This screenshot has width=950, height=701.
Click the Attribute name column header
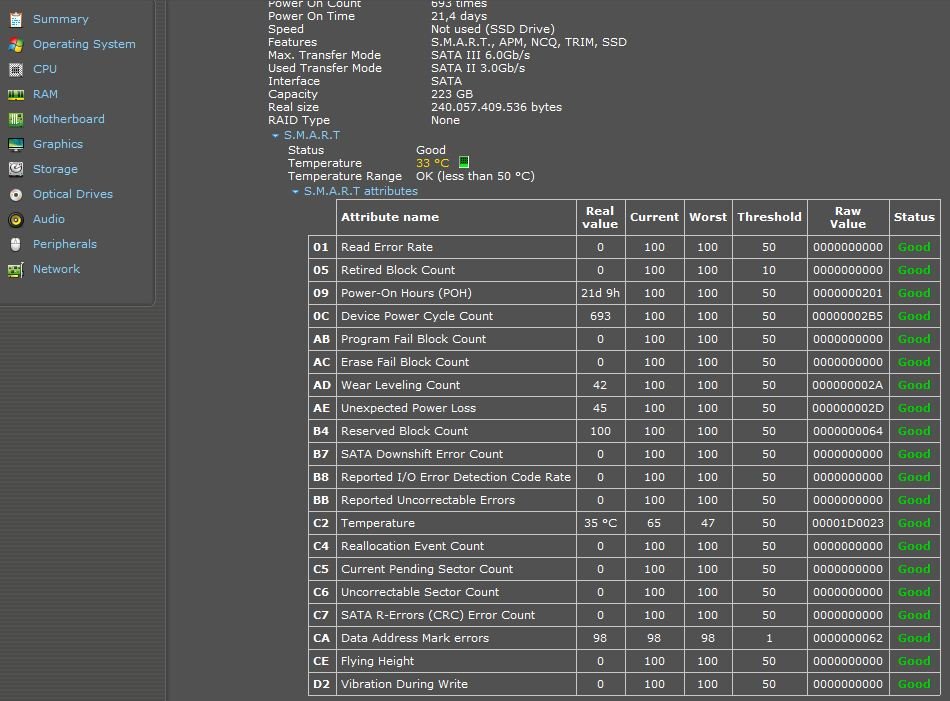click(390, 217)
